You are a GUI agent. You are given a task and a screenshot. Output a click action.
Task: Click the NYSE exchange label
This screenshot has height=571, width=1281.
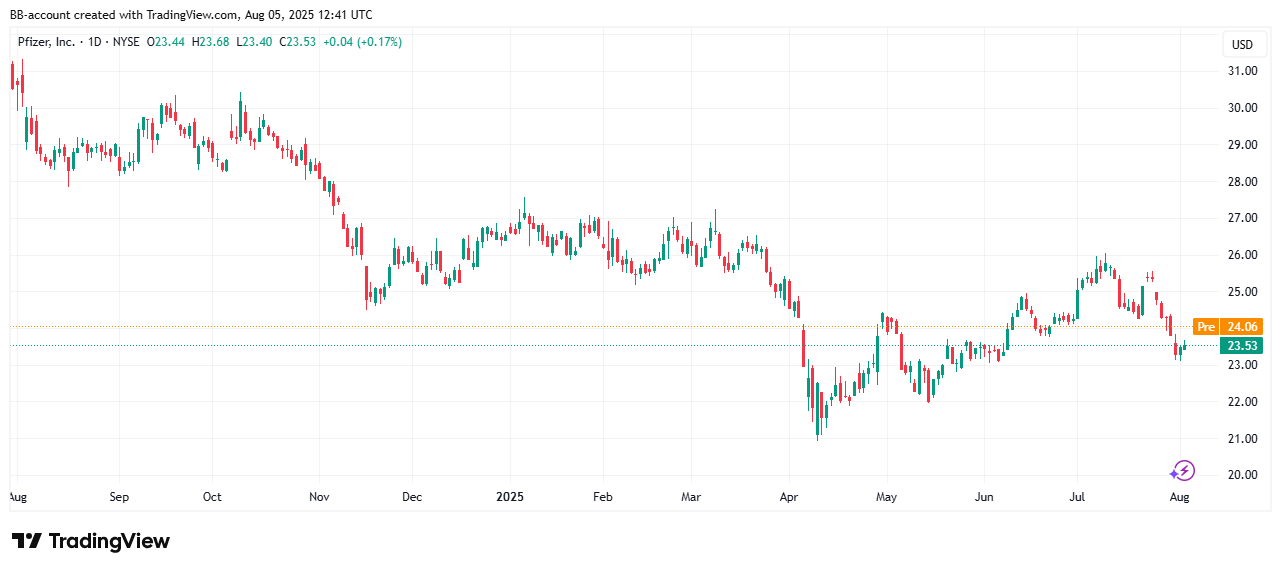point(128,42)
